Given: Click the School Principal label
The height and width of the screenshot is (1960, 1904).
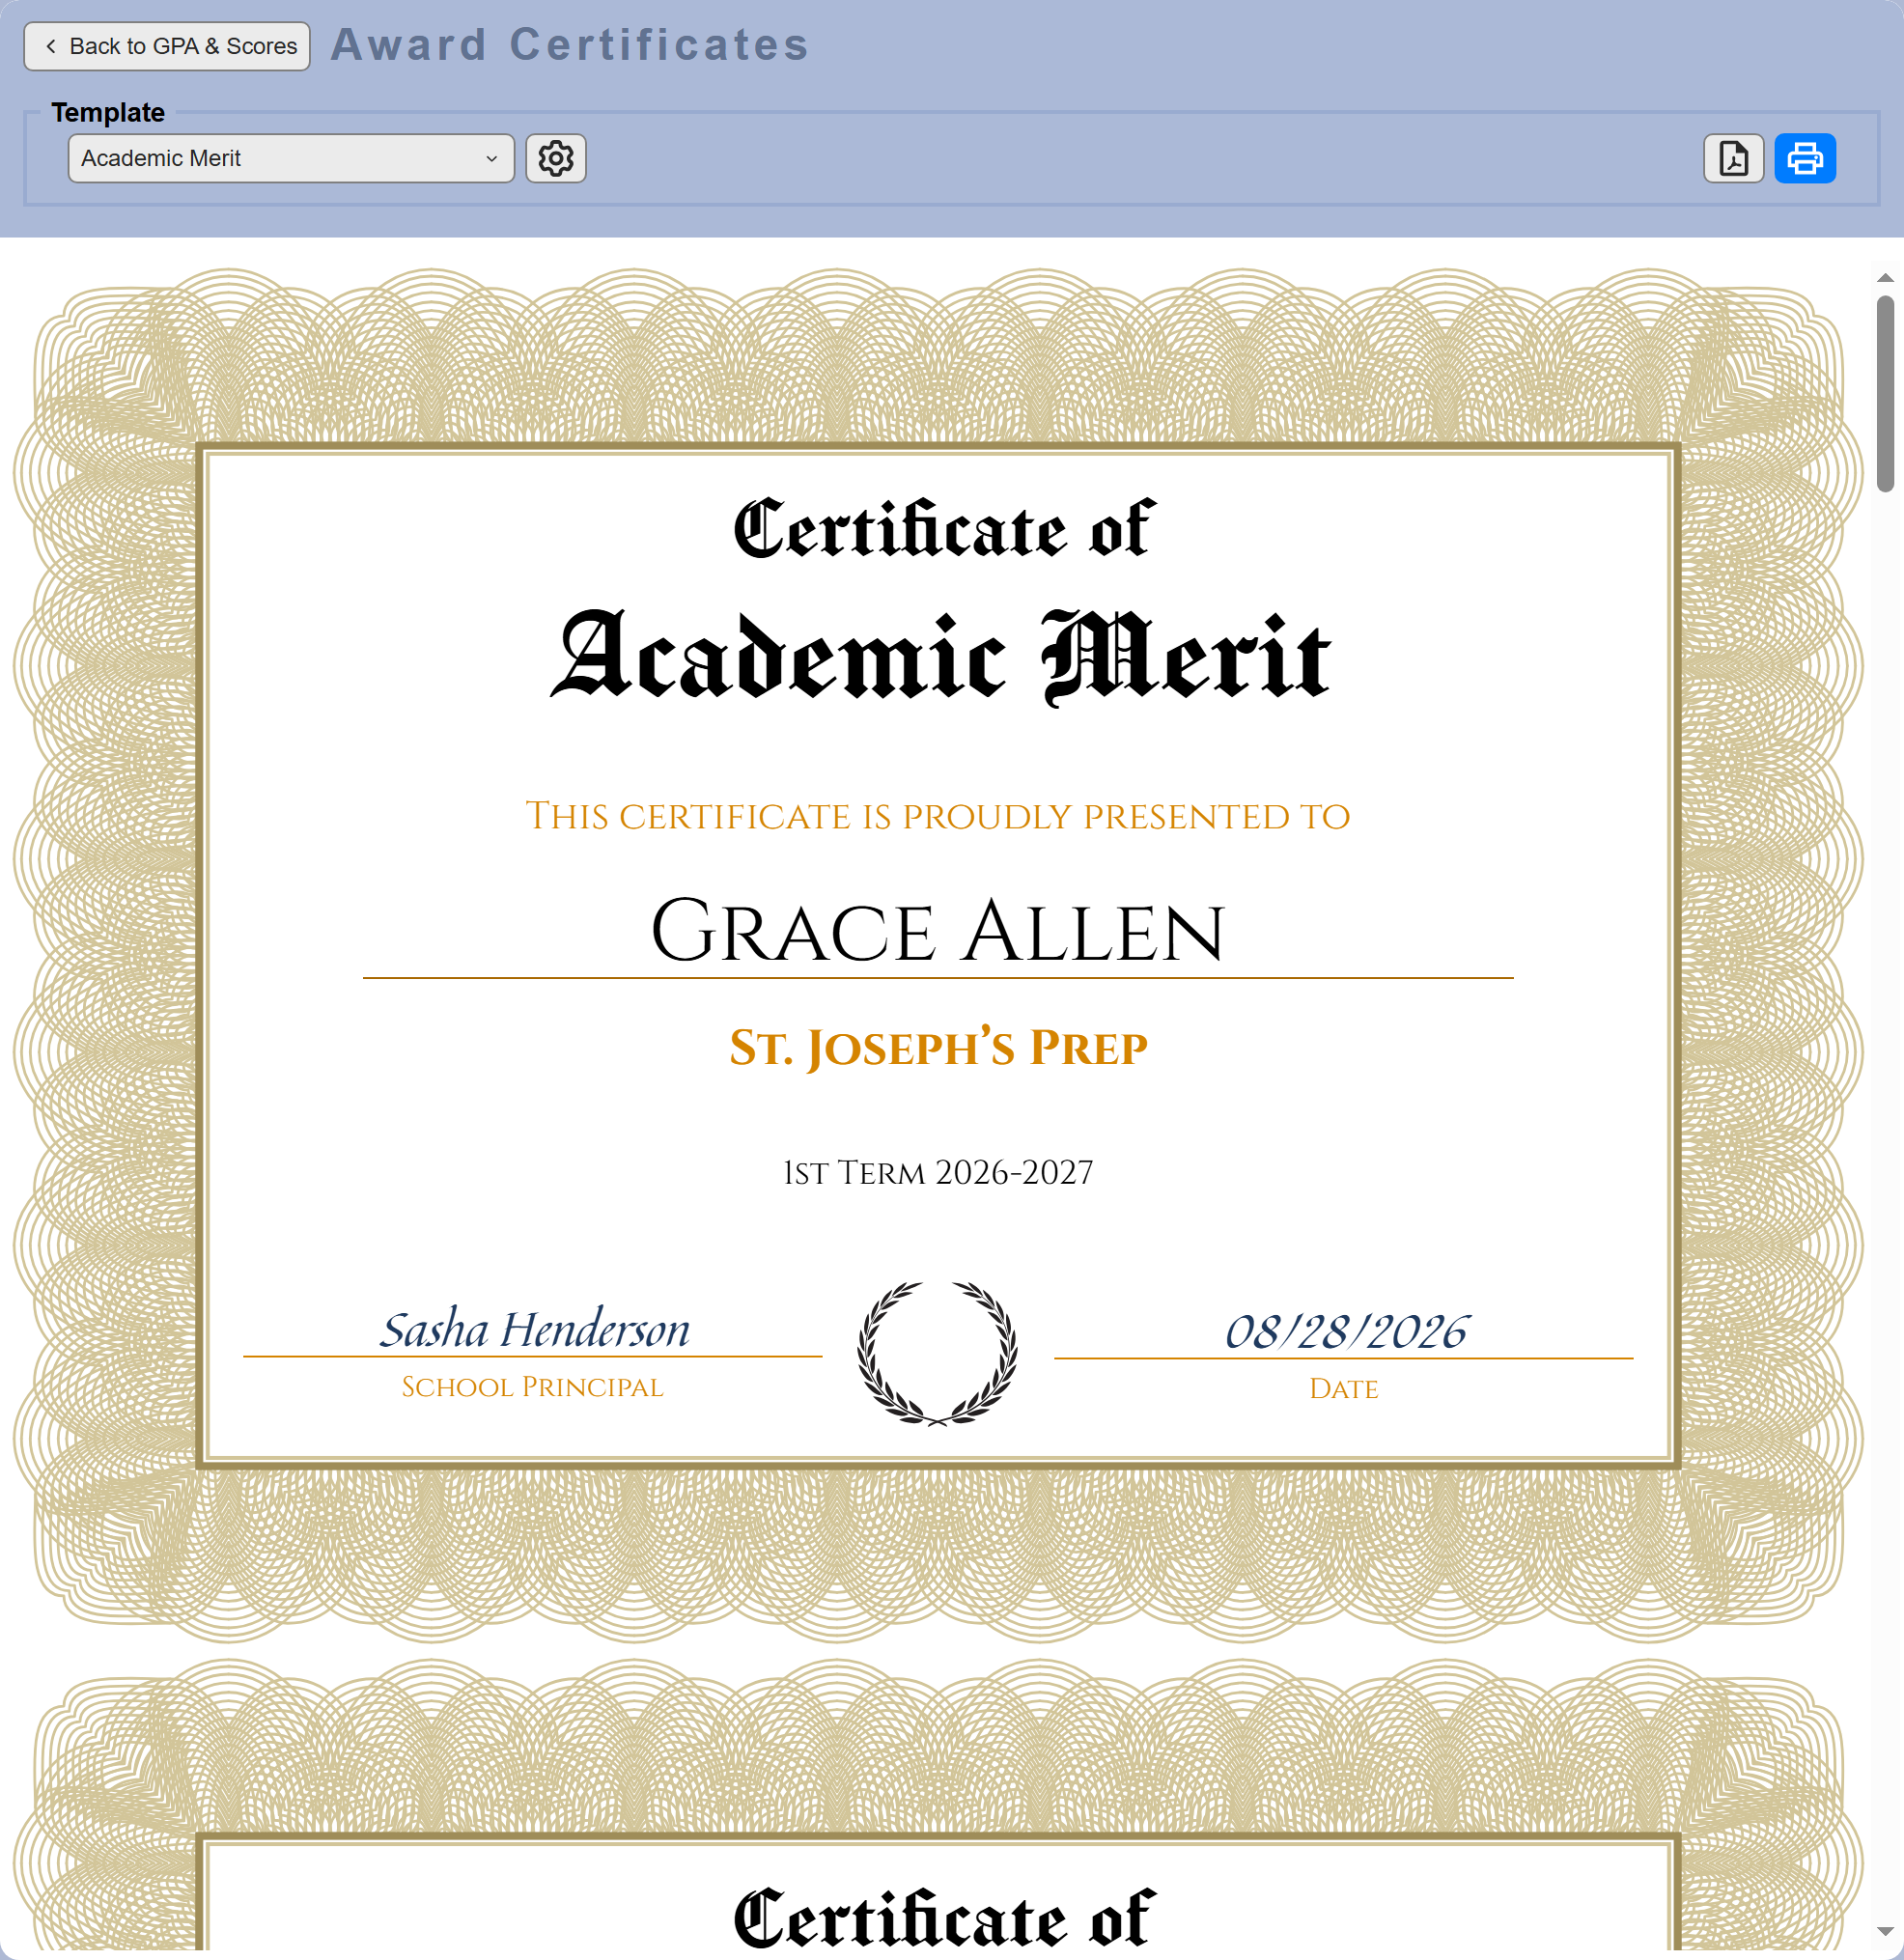Looking at the screenshot, I should click(x=532, y=1387).
